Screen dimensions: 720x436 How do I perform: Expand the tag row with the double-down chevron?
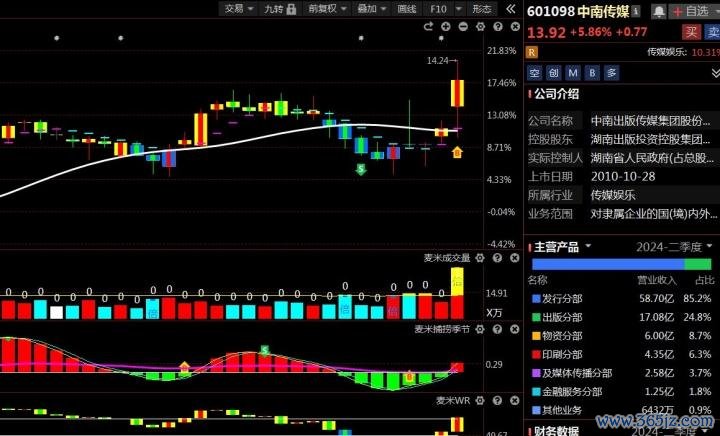[715, 73]
